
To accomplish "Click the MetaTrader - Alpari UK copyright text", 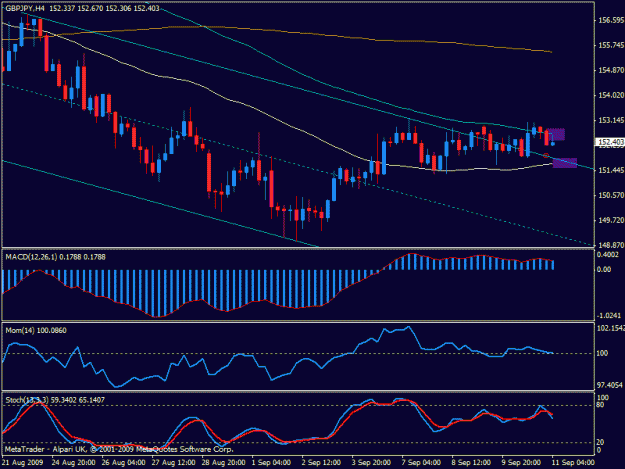I will pyautogui.click(x=119, y=449).
